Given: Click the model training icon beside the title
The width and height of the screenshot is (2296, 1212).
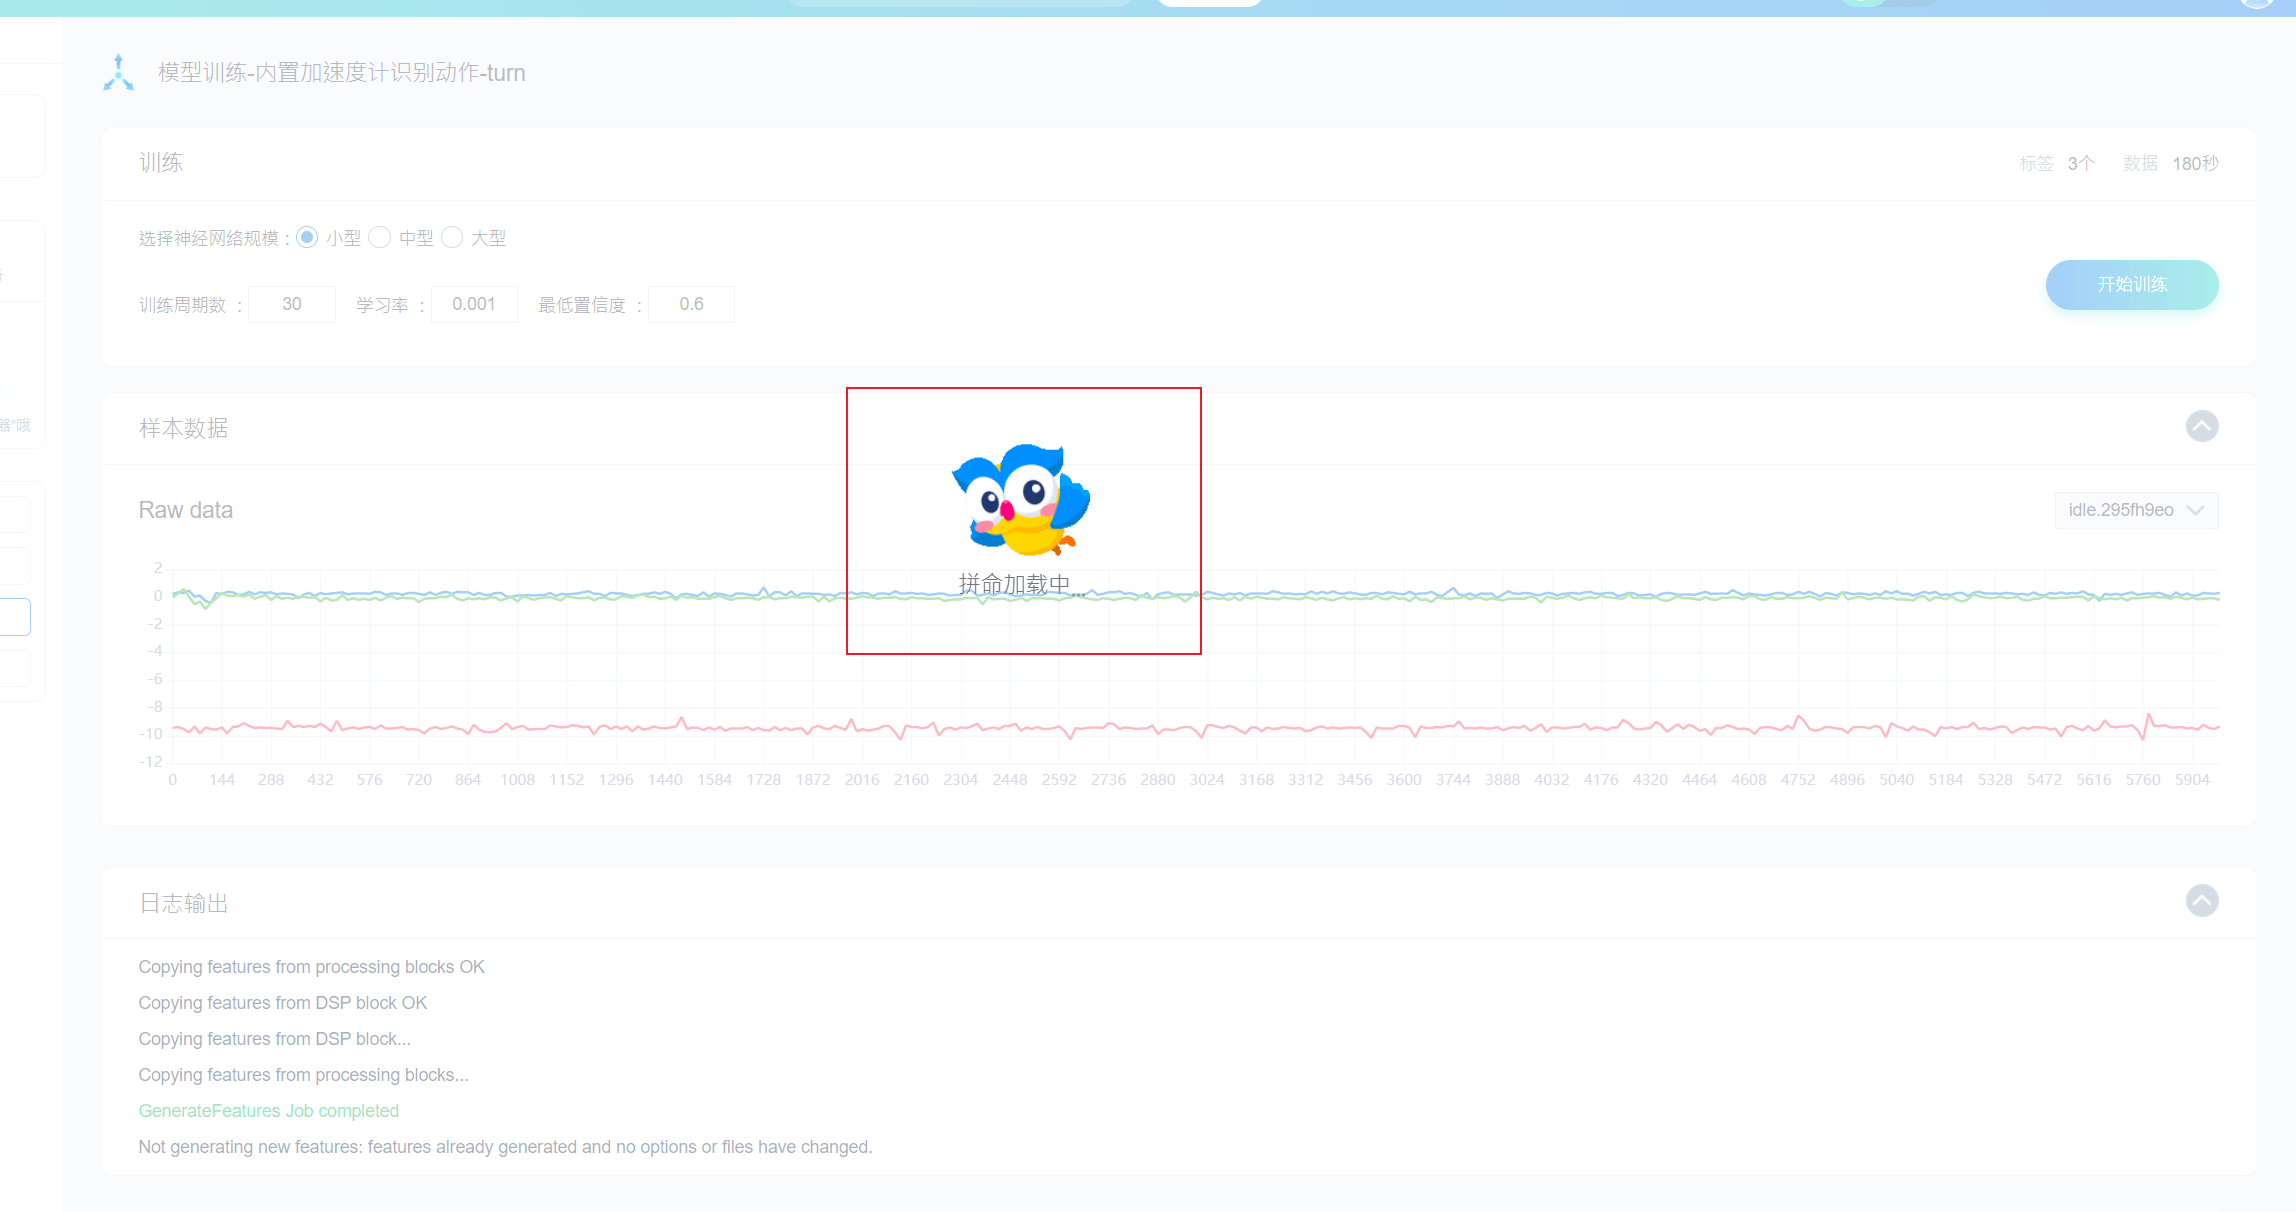Looking at the screenshot, I should (x=118, y=72).
